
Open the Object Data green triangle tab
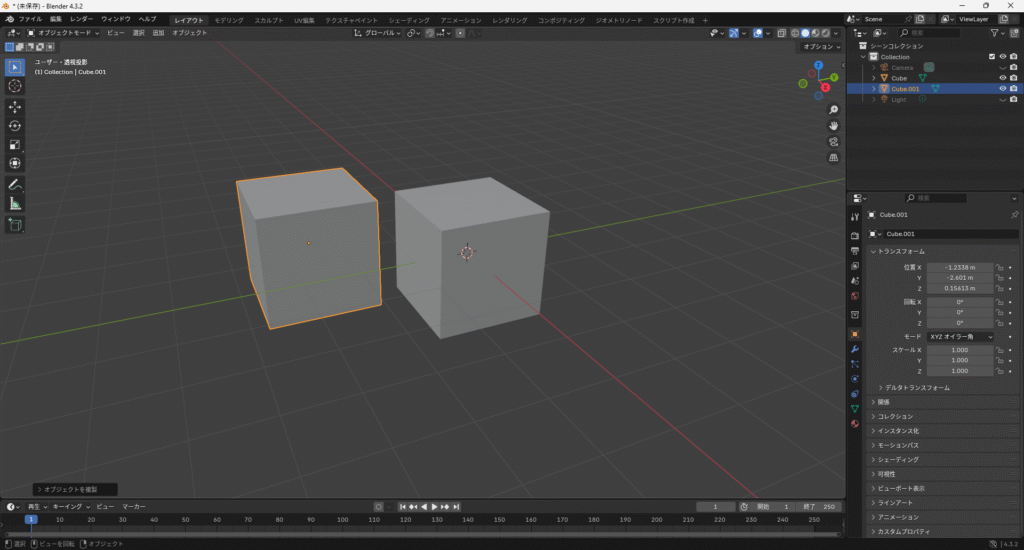coord(855,408)
